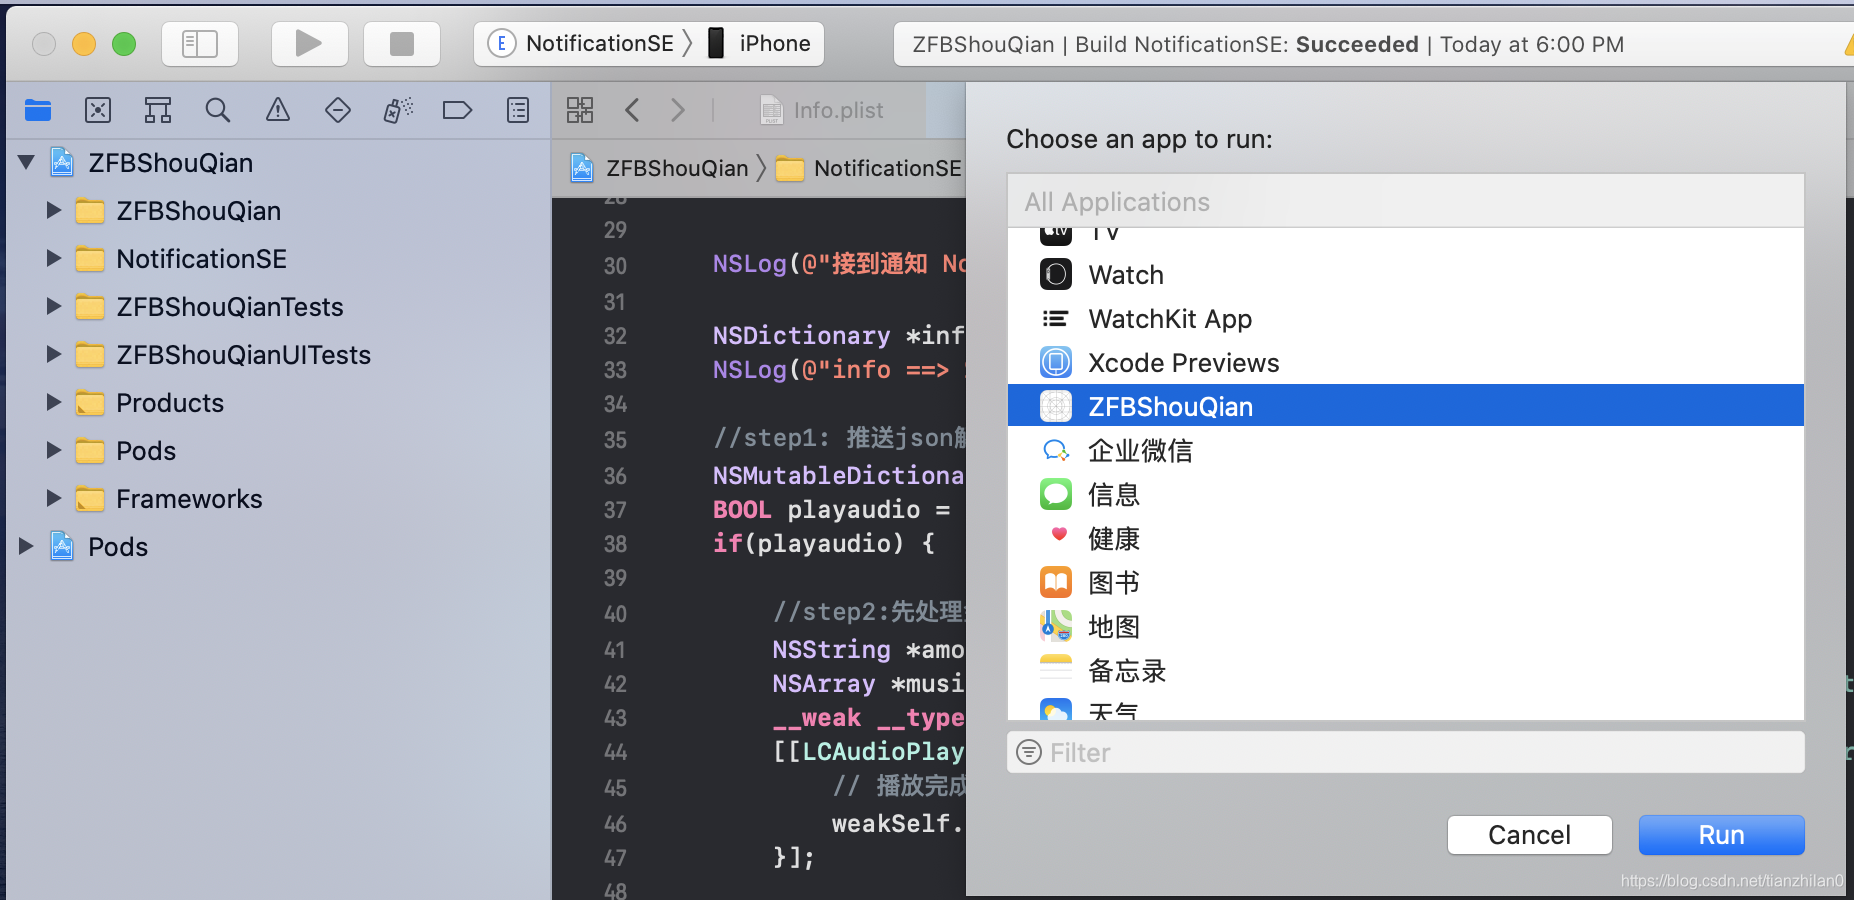Open the Symbol navigator
1854x900 pixels.
point(158,110)
